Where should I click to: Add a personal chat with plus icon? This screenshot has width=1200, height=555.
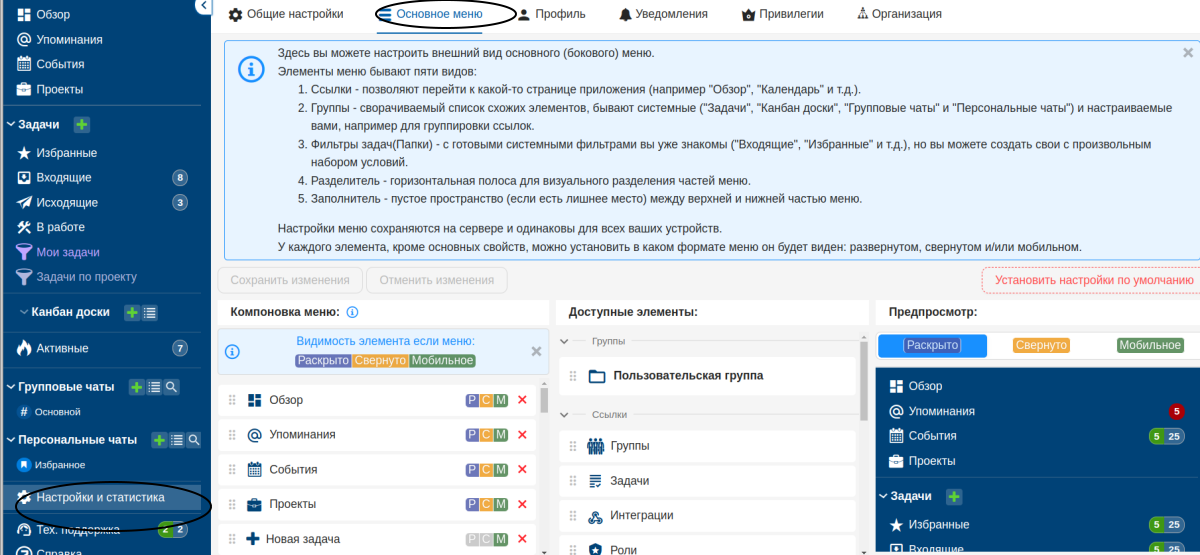[159, 440]
